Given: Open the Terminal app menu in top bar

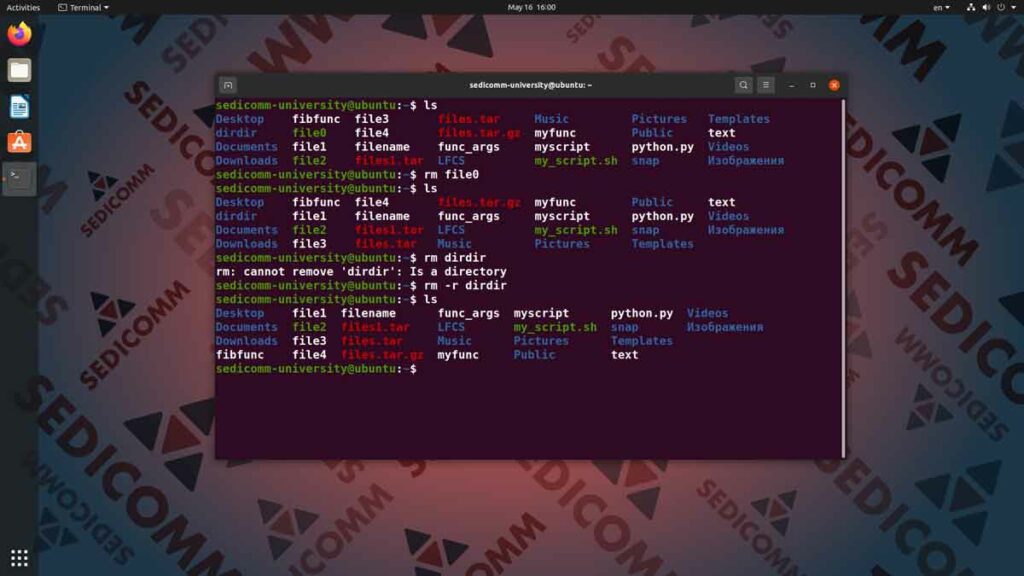Looking at the screenshot, I should (84, 7).
